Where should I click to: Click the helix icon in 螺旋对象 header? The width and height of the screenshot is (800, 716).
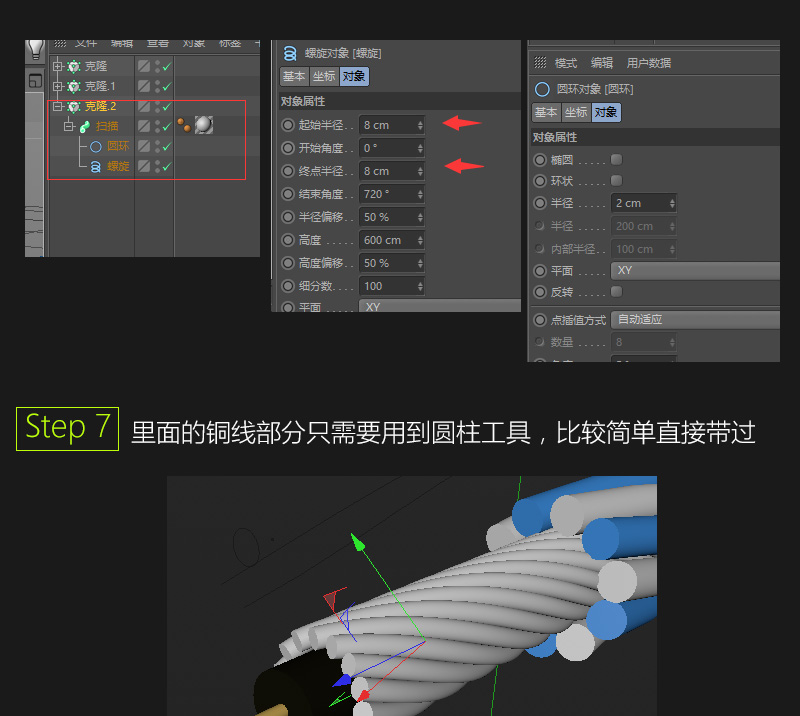point(290,53)
